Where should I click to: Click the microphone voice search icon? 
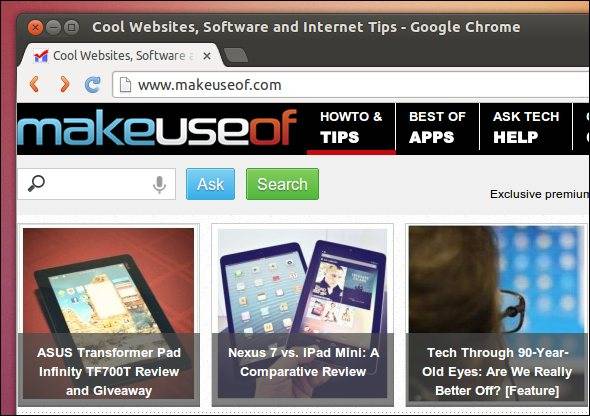pos(160,184)
